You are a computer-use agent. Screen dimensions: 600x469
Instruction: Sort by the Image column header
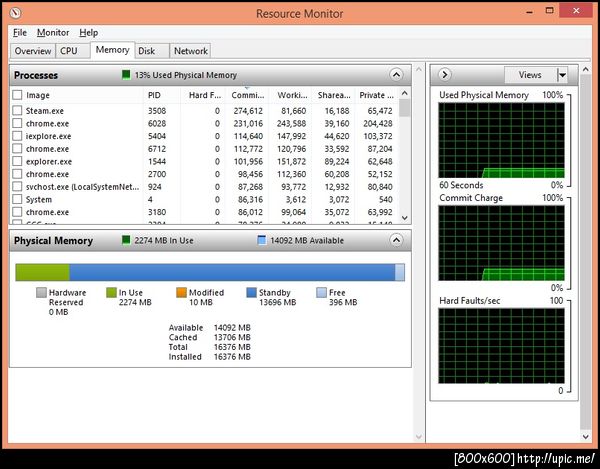click(x=38, y=95)
